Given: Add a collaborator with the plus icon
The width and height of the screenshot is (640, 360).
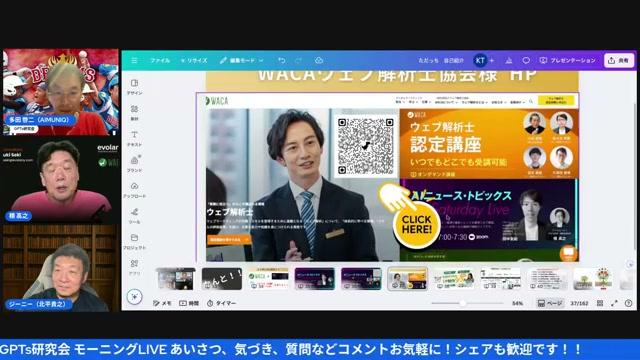Looking at the screenshot, I should click(x=492, y=60).
